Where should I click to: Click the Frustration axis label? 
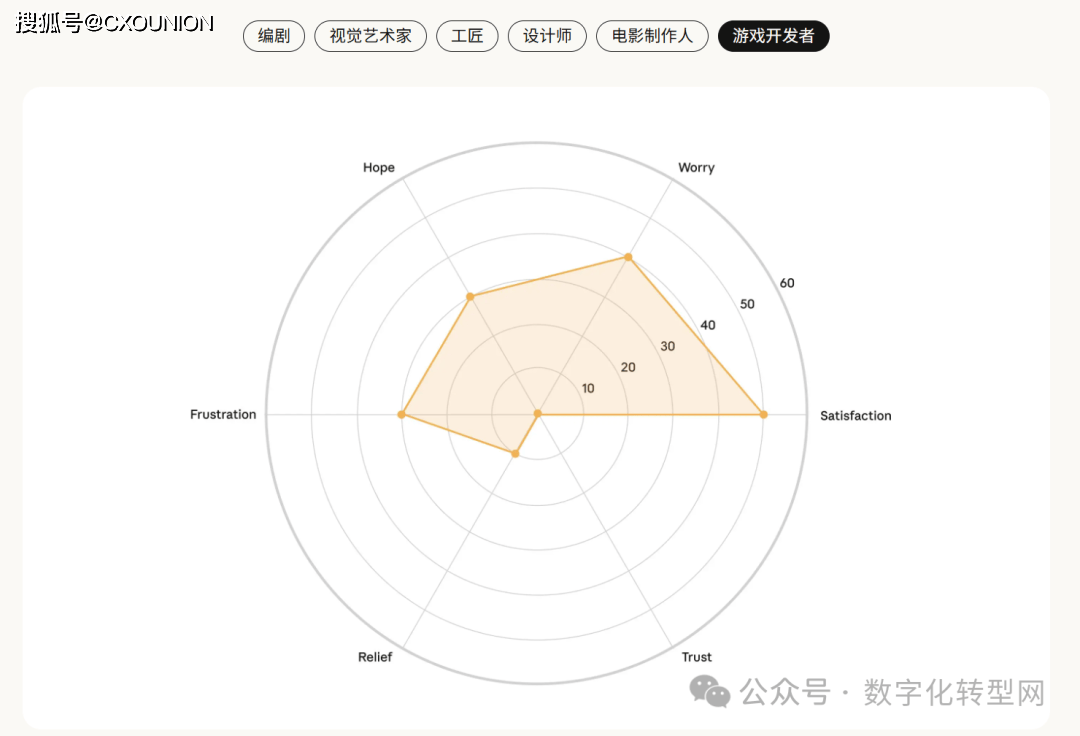(223, 415)
